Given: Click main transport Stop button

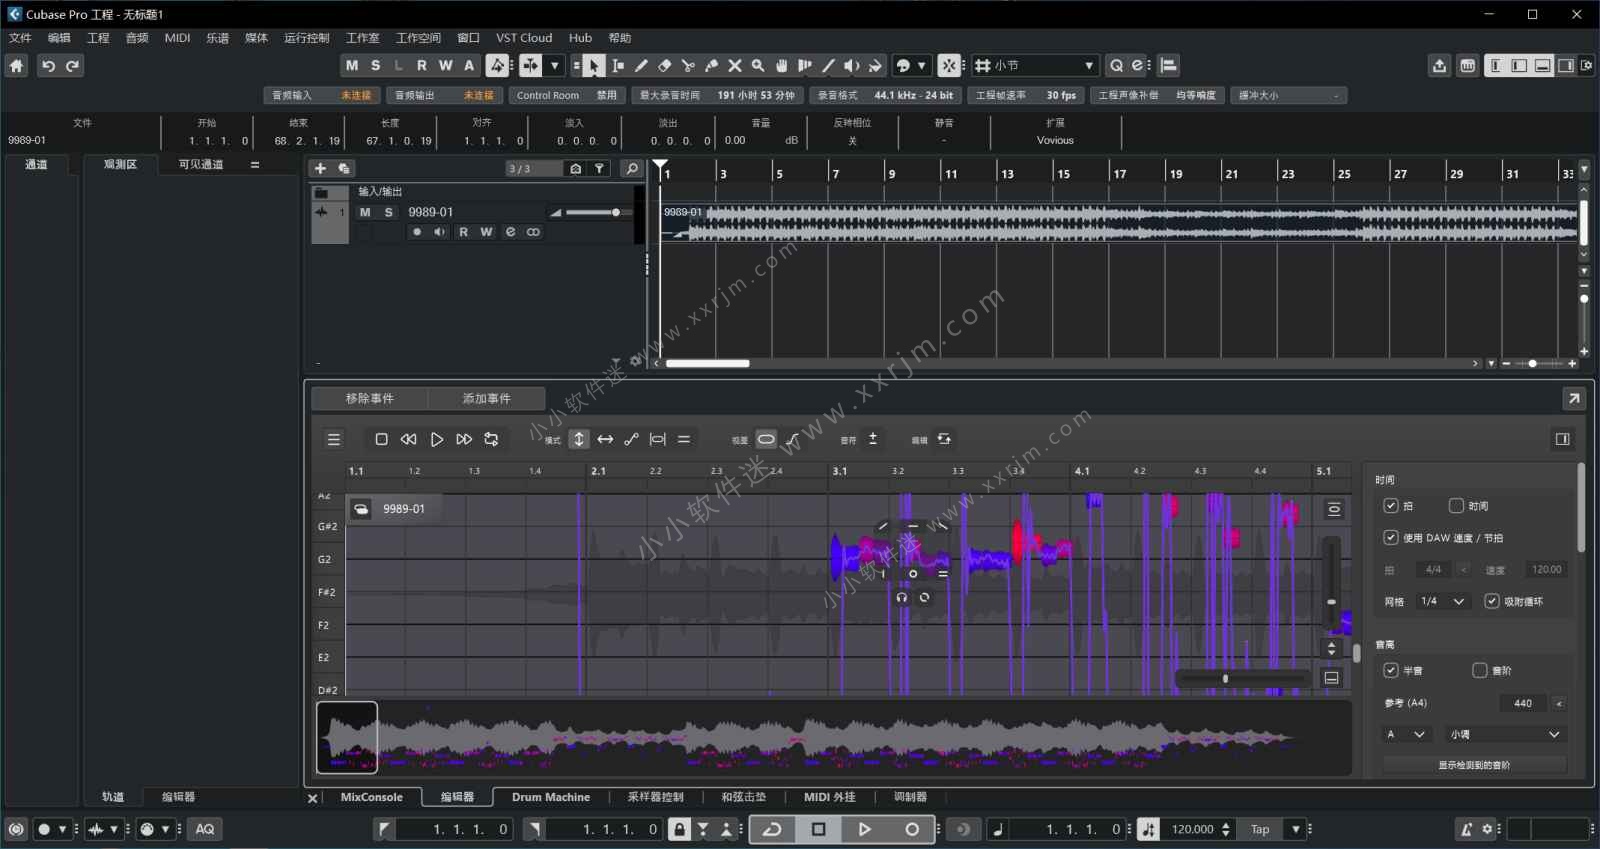Looking at the screenshot, I should click(x=818, y=829).
